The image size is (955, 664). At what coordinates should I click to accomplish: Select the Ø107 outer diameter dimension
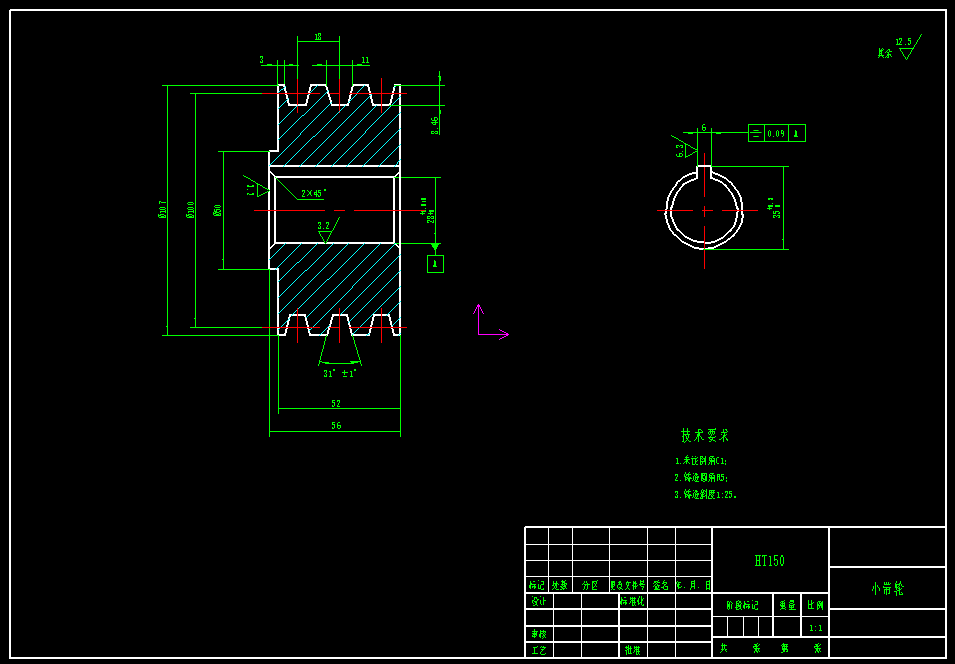coord(161,209)
